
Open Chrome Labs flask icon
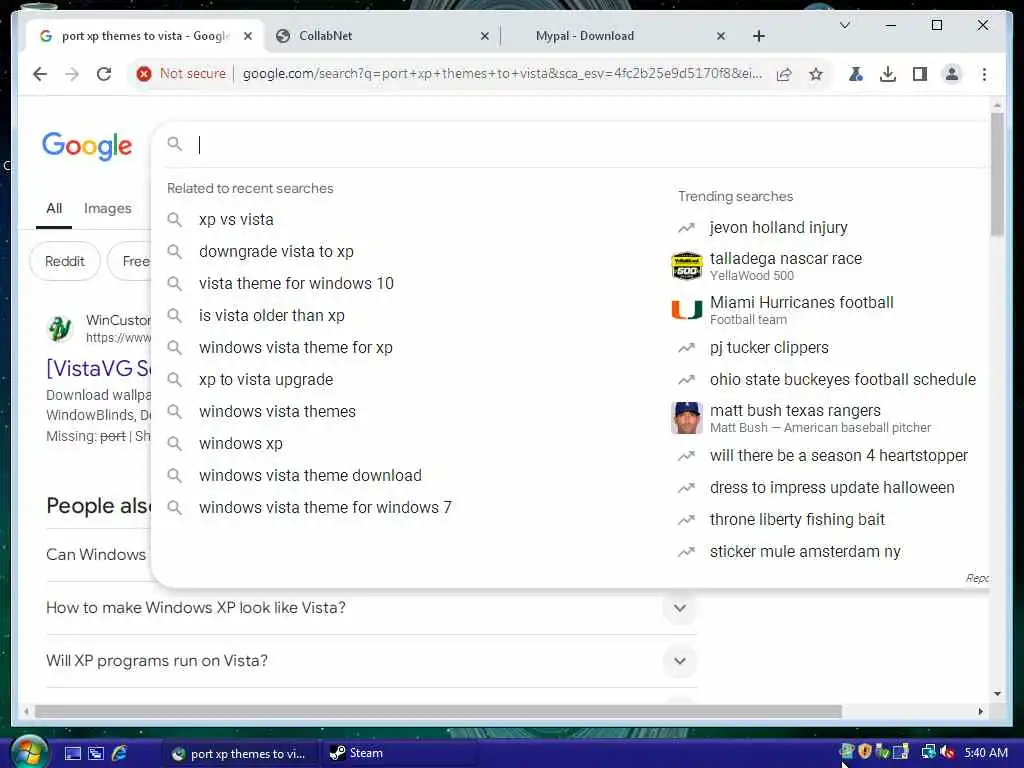coord(856,74)
